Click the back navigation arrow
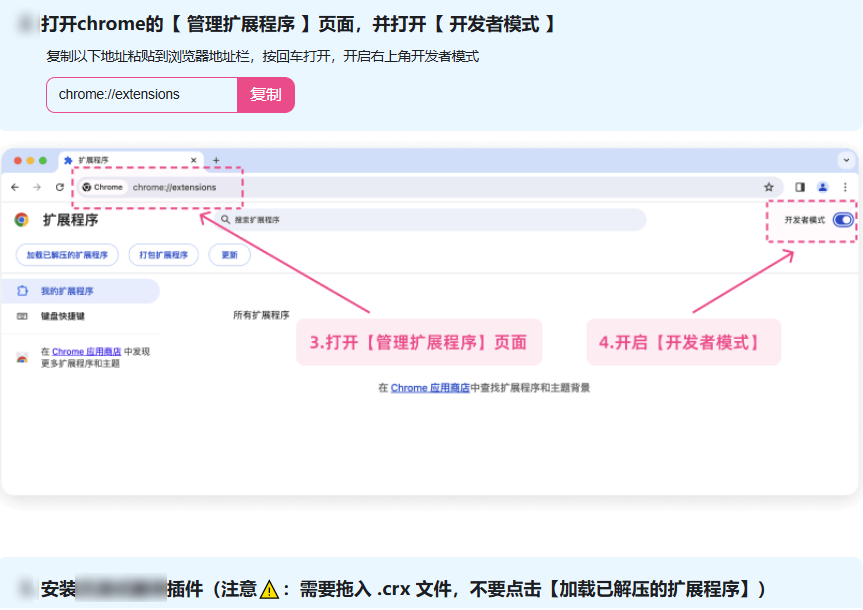 point(14,187)
